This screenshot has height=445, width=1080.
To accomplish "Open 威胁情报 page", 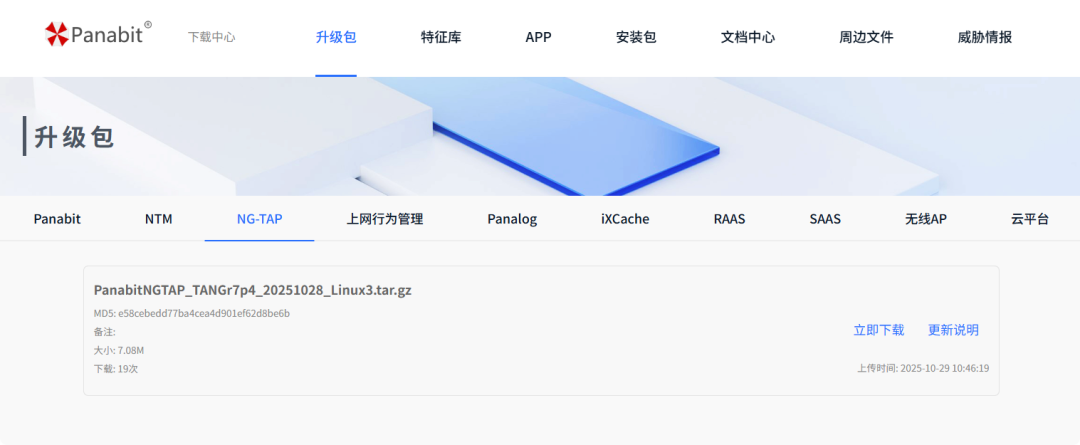I will 985,37.
